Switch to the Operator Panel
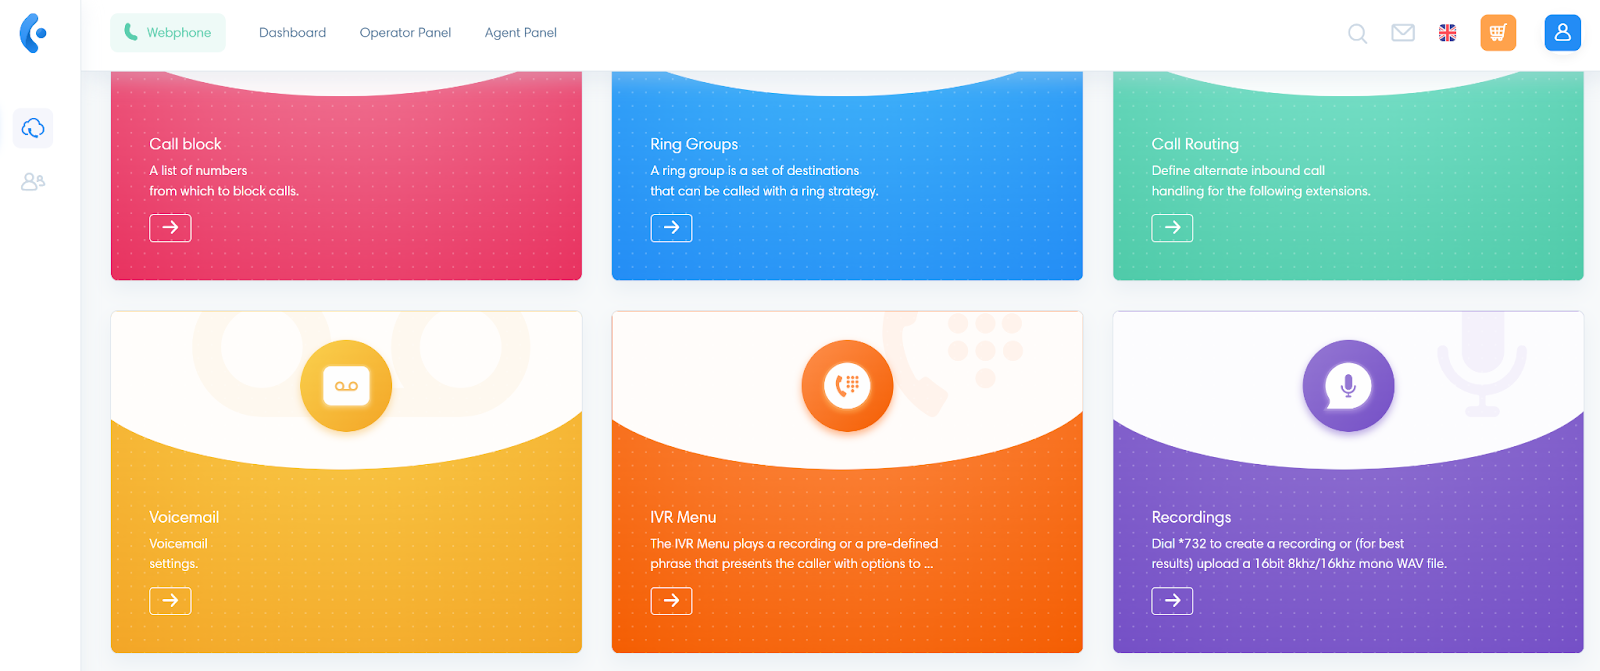The height and width of the screenshot is (671, 1600). click(x=405, y=33)
